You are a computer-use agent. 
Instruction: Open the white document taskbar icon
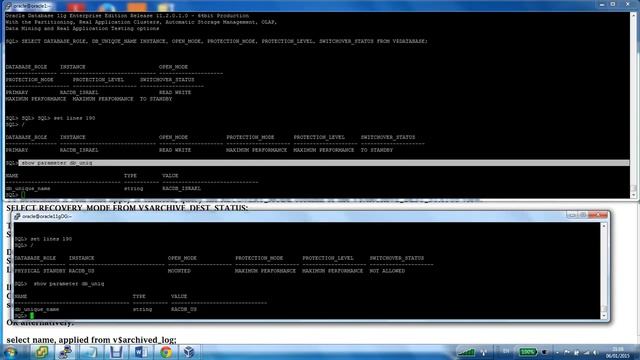coord(91,352)
